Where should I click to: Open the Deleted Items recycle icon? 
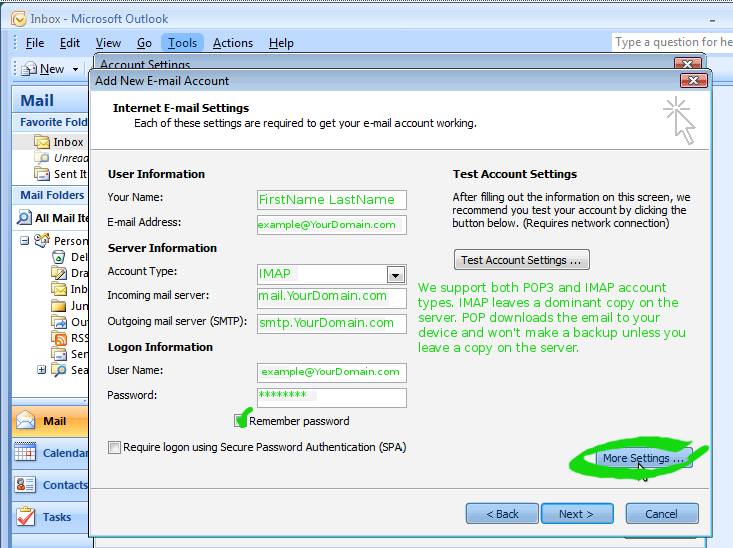(x=58, y=257)
